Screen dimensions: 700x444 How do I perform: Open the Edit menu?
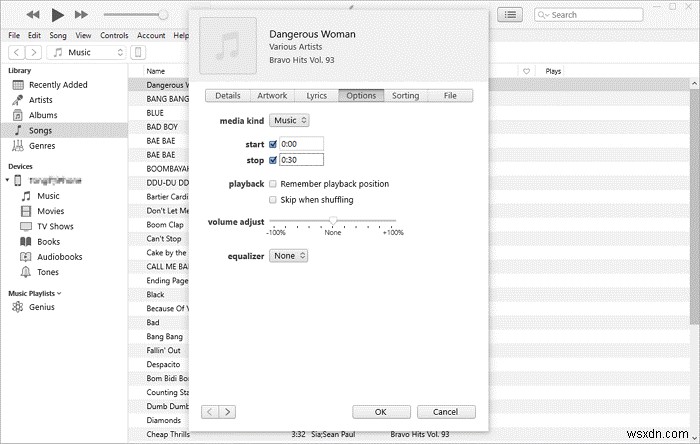point(34,35)
